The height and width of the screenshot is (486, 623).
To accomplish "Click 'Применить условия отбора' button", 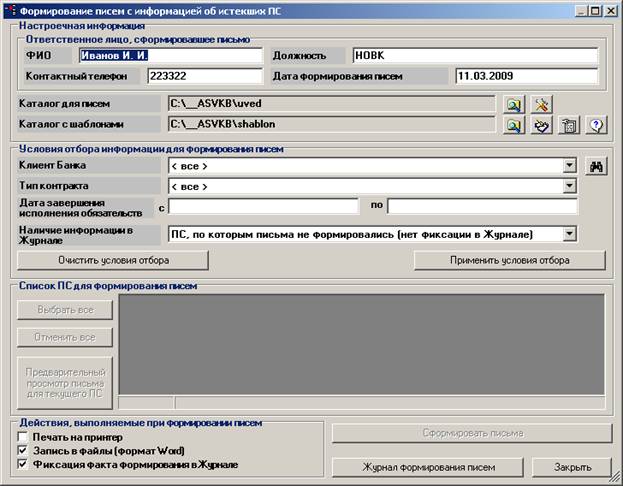I will tap(509, 260).
